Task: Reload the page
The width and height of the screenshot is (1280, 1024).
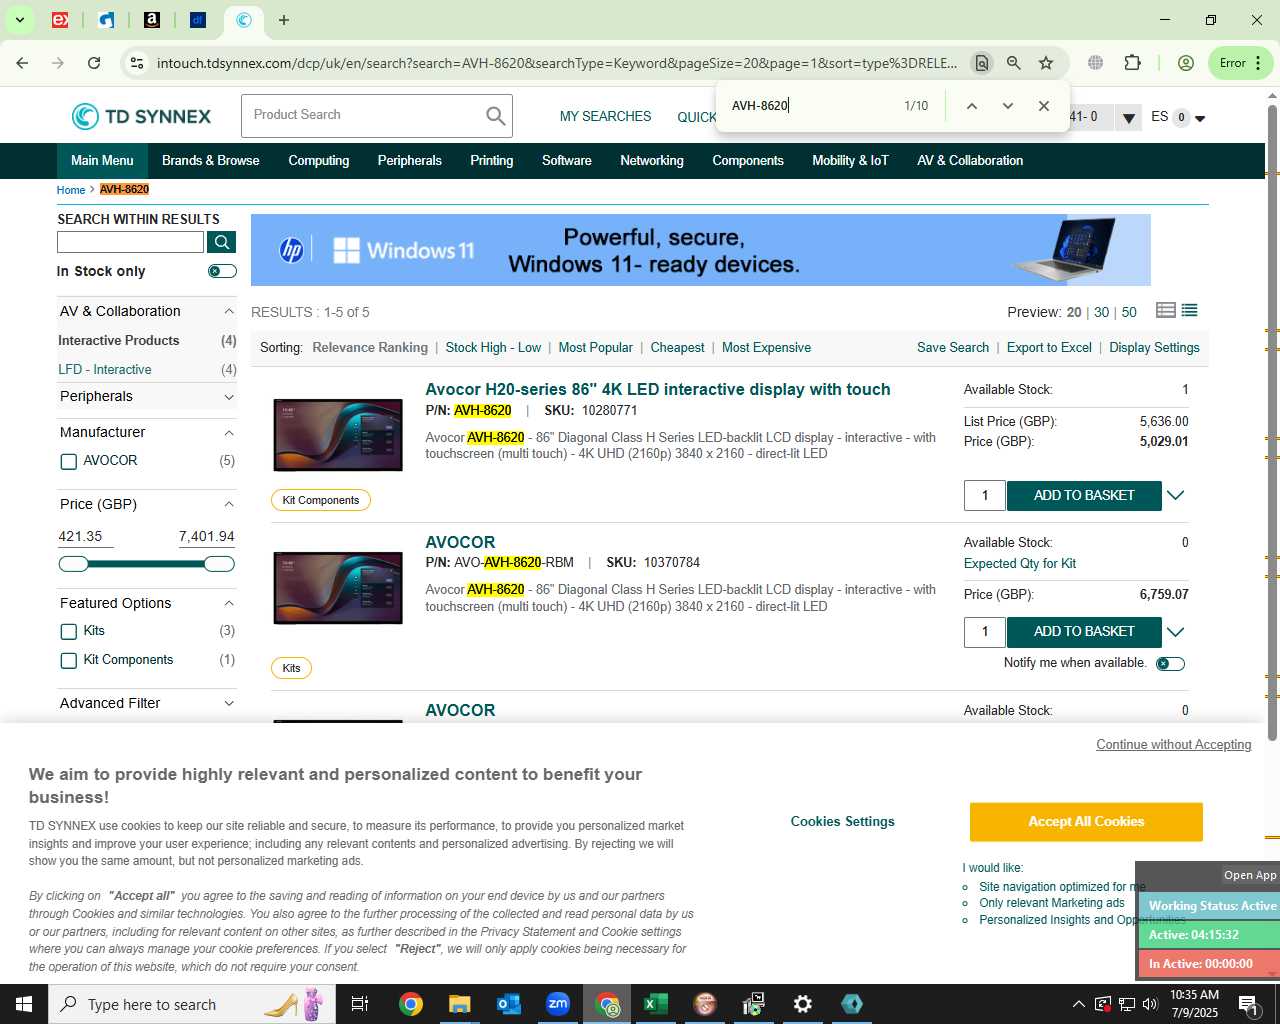Action: (x=94, y=63)
